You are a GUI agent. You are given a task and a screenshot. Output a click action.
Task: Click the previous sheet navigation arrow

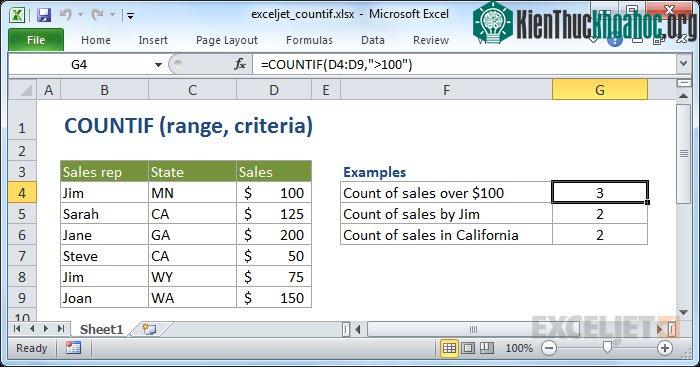pos(32,329)
